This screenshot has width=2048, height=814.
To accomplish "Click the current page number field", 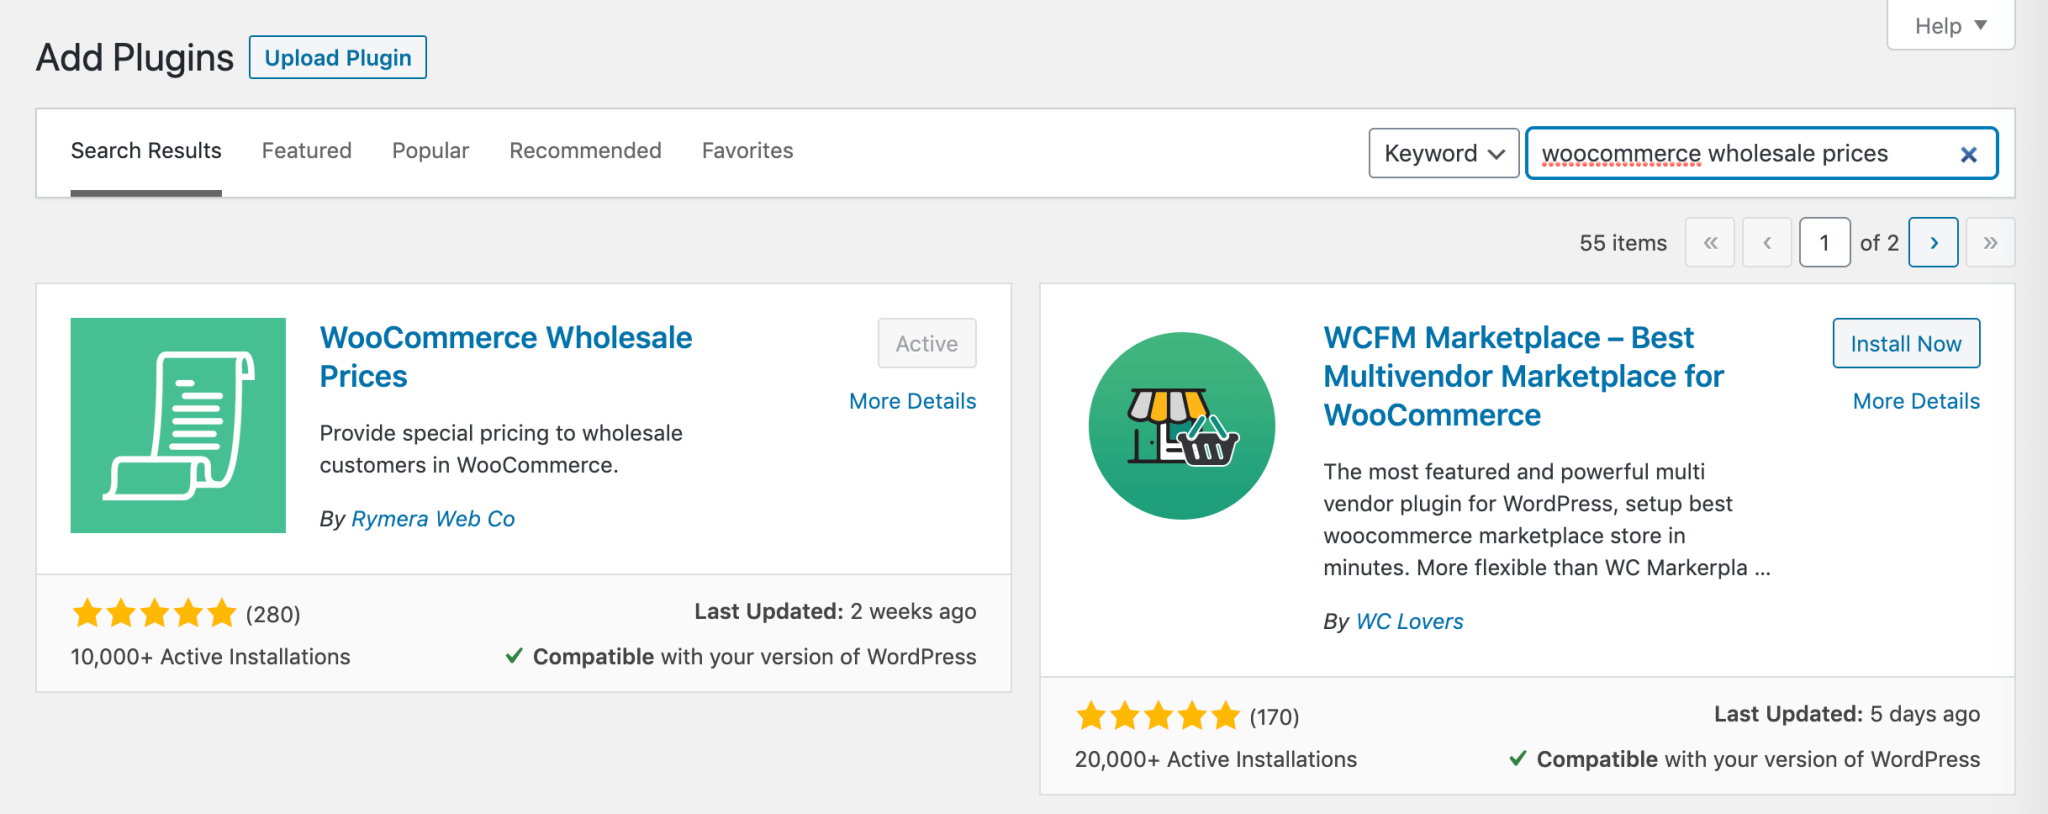I will [1824, 243].
